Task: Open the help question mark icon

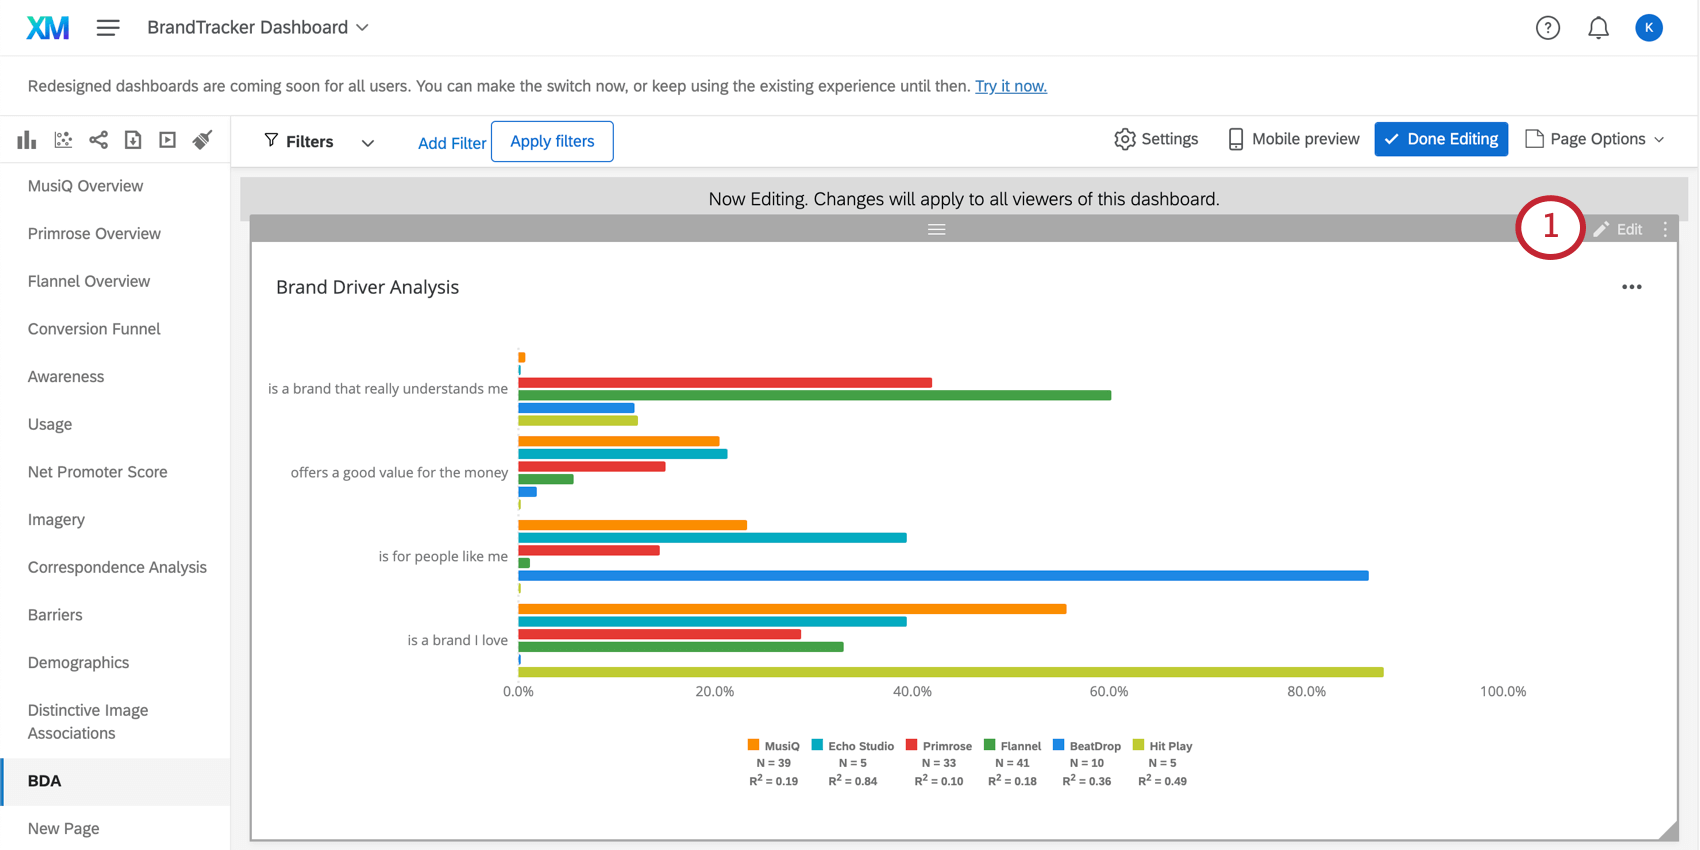Action: click(x=1548, y=28)
